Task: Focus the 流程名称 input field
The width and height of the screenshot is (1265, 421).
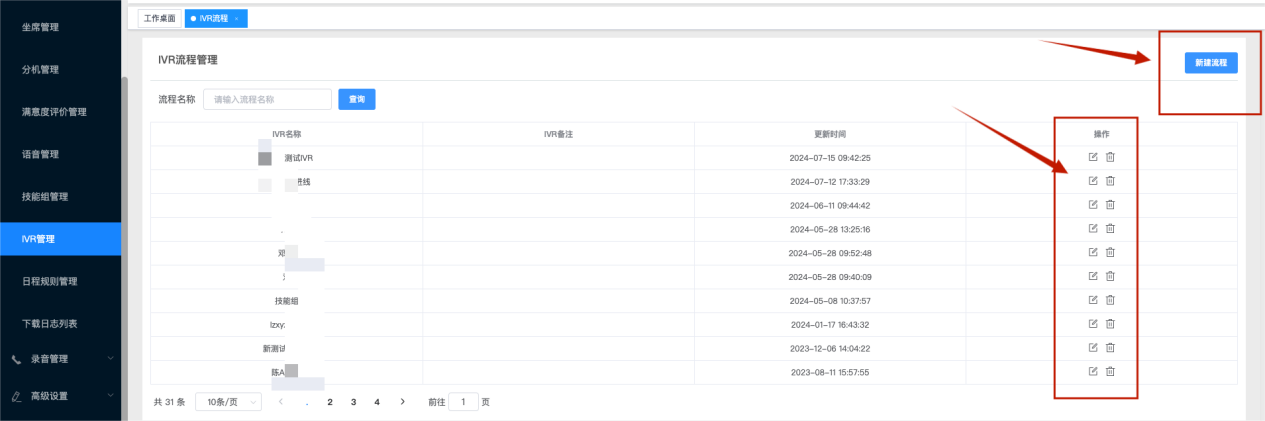Action: (x=267, y=99)
